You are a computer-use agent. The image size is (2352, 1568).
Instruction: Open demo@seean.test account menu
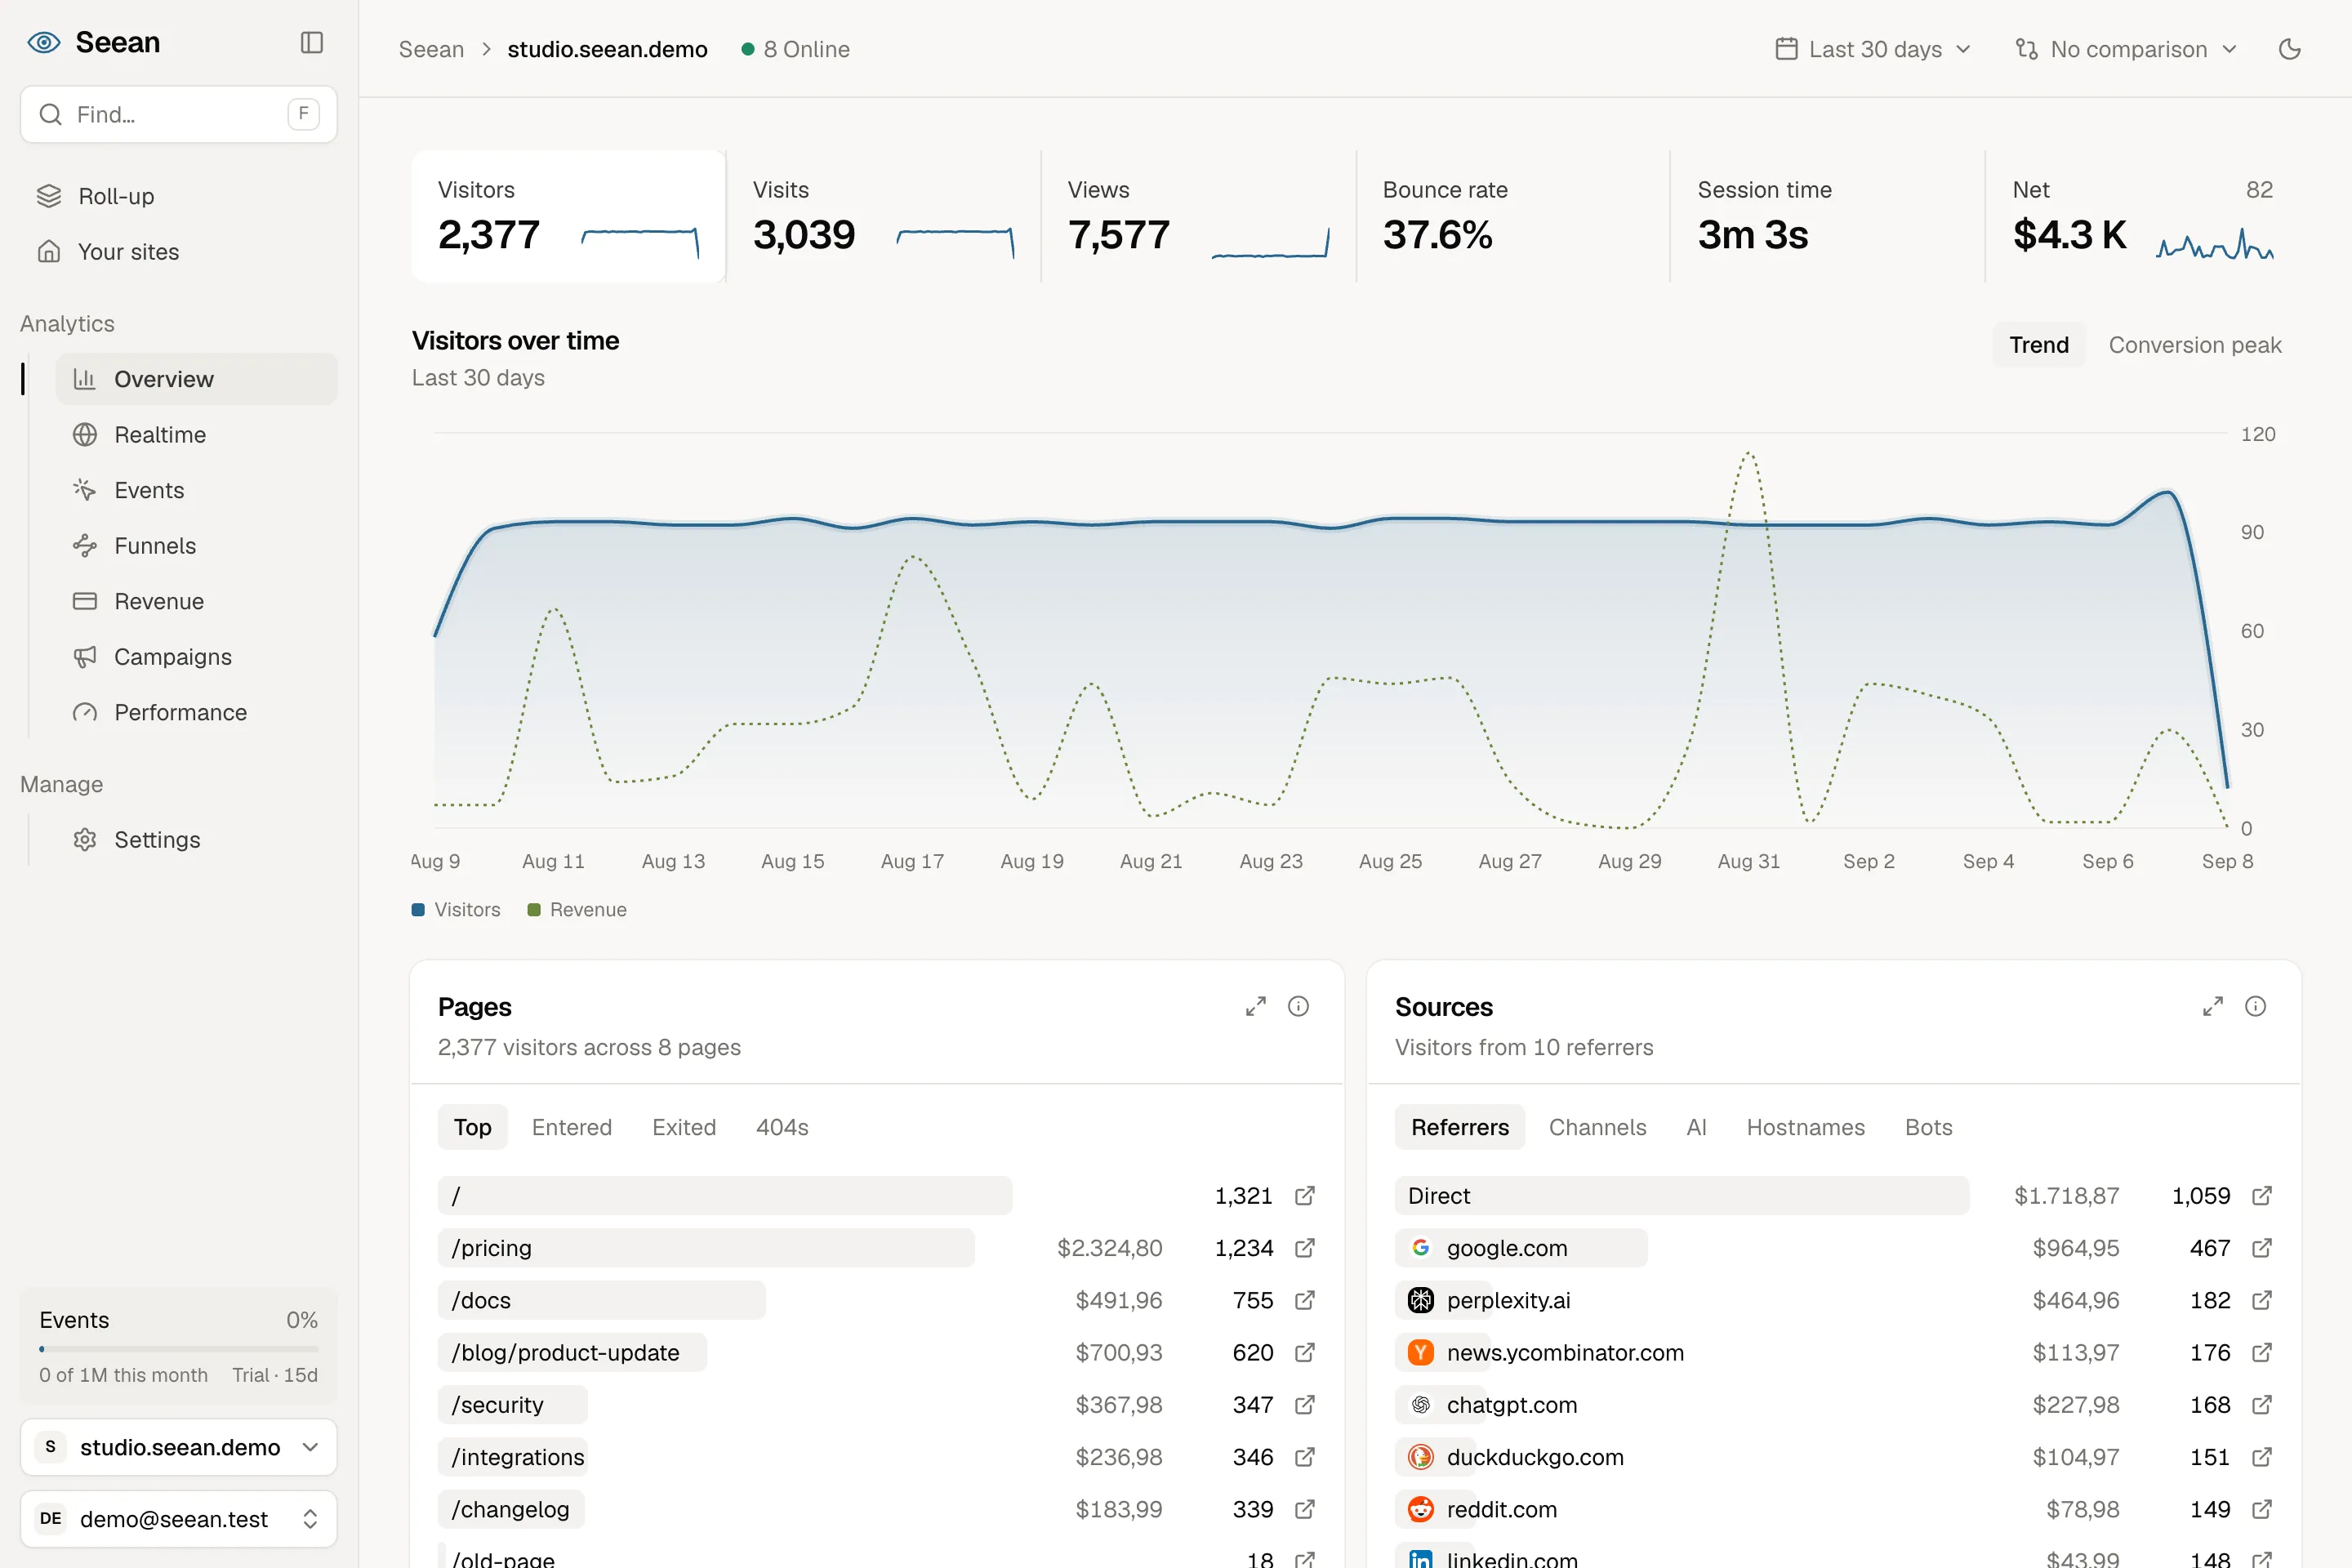[178, 1519]
